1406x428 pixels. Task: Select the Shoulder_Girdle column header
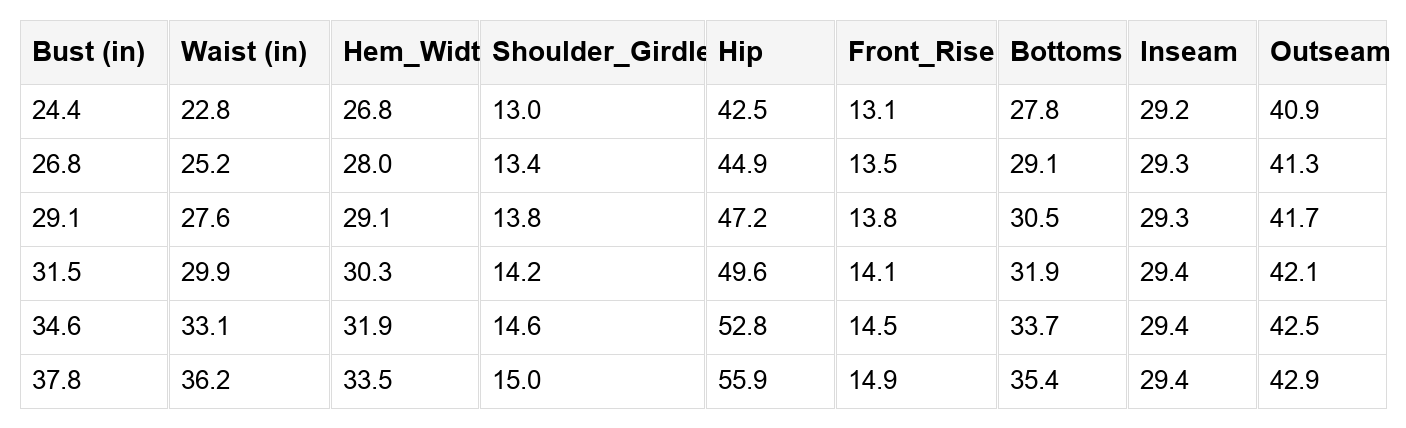click(592, 52)
